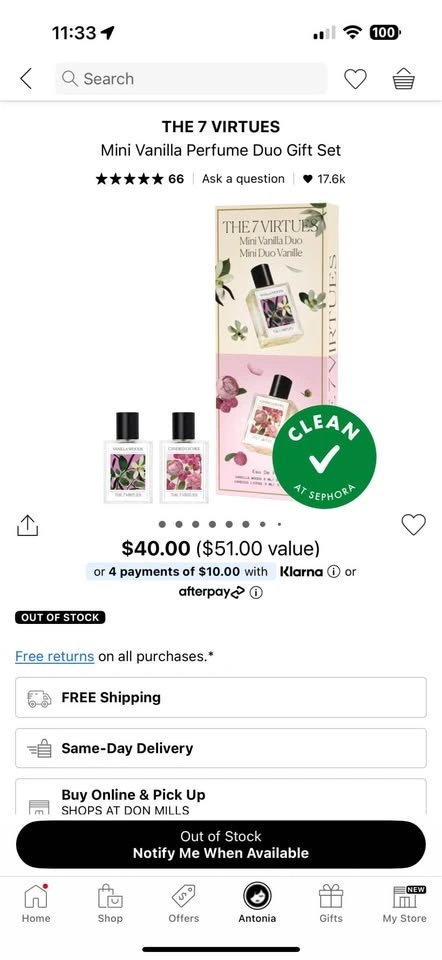This screenshot has height=960, width=442.
Task: Open the Loves heart icon in header
Action: pyautogui.click(x=355, y=79)
